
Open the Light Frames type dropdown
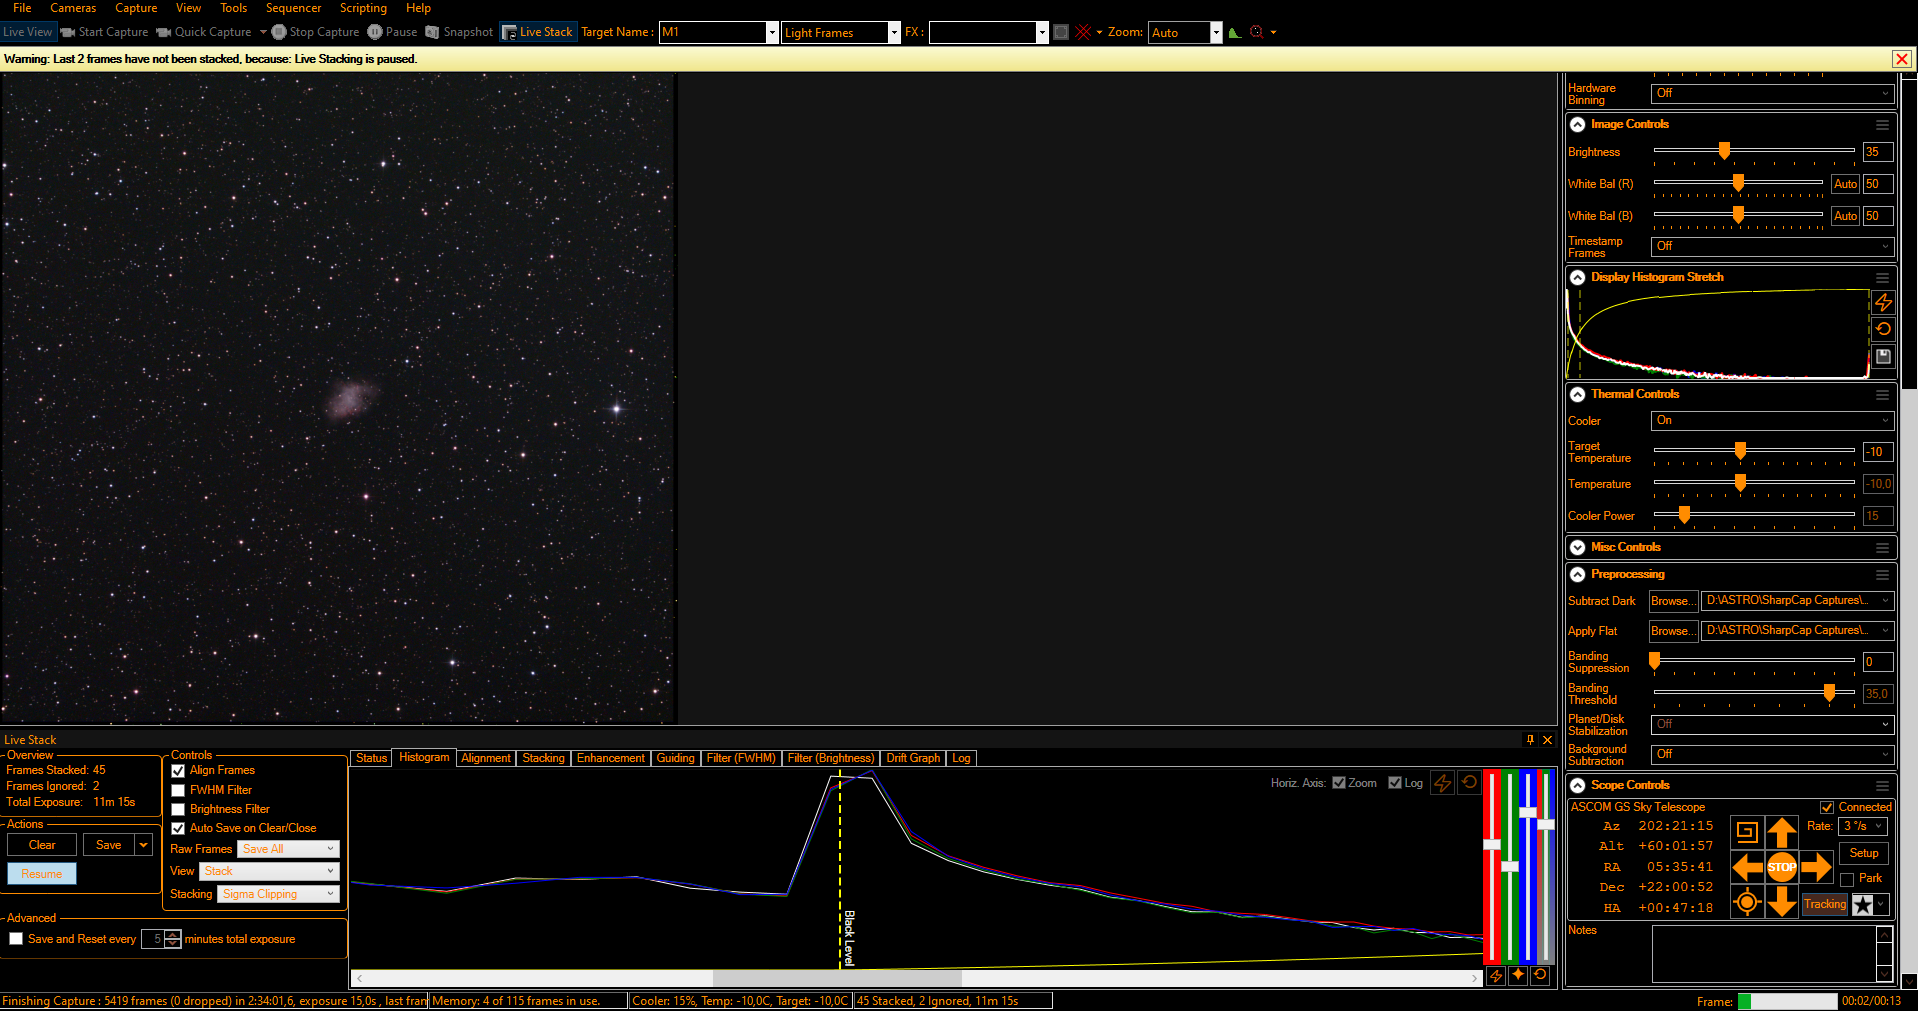tap(894, 33)
